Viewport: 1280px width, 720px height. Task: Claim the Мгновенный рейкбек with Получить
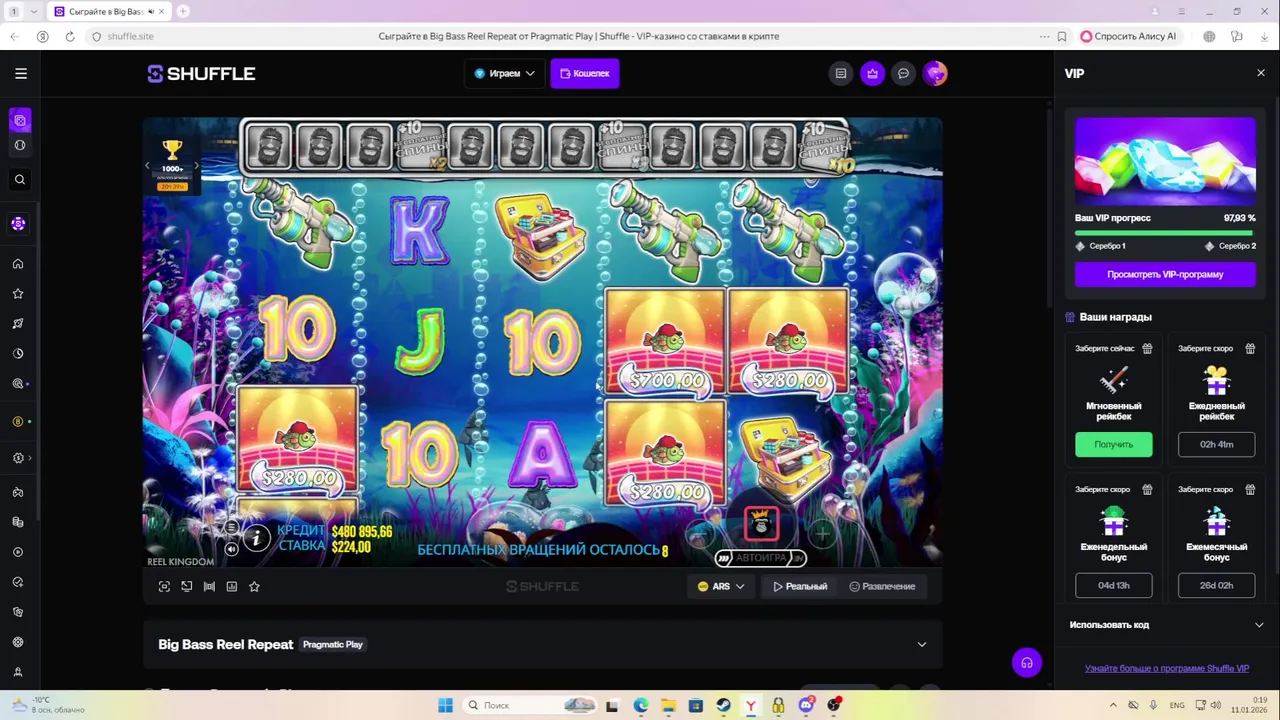[x=1114, y=444]
